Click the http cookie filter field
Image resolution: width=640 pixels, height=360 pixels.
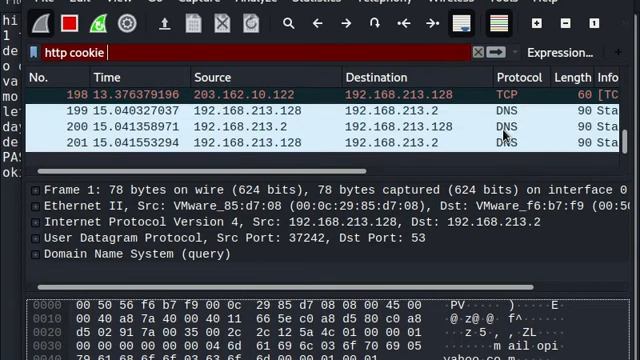[x=256, y=53]
